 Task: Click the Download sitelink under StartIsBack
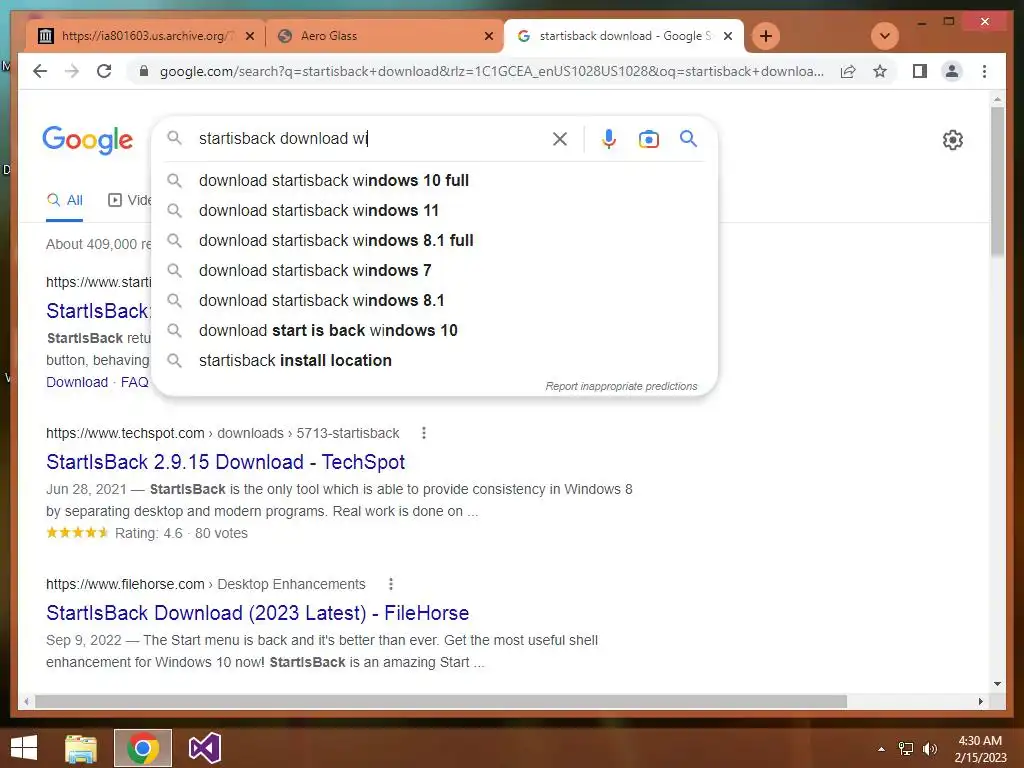[x=76, y=382]
